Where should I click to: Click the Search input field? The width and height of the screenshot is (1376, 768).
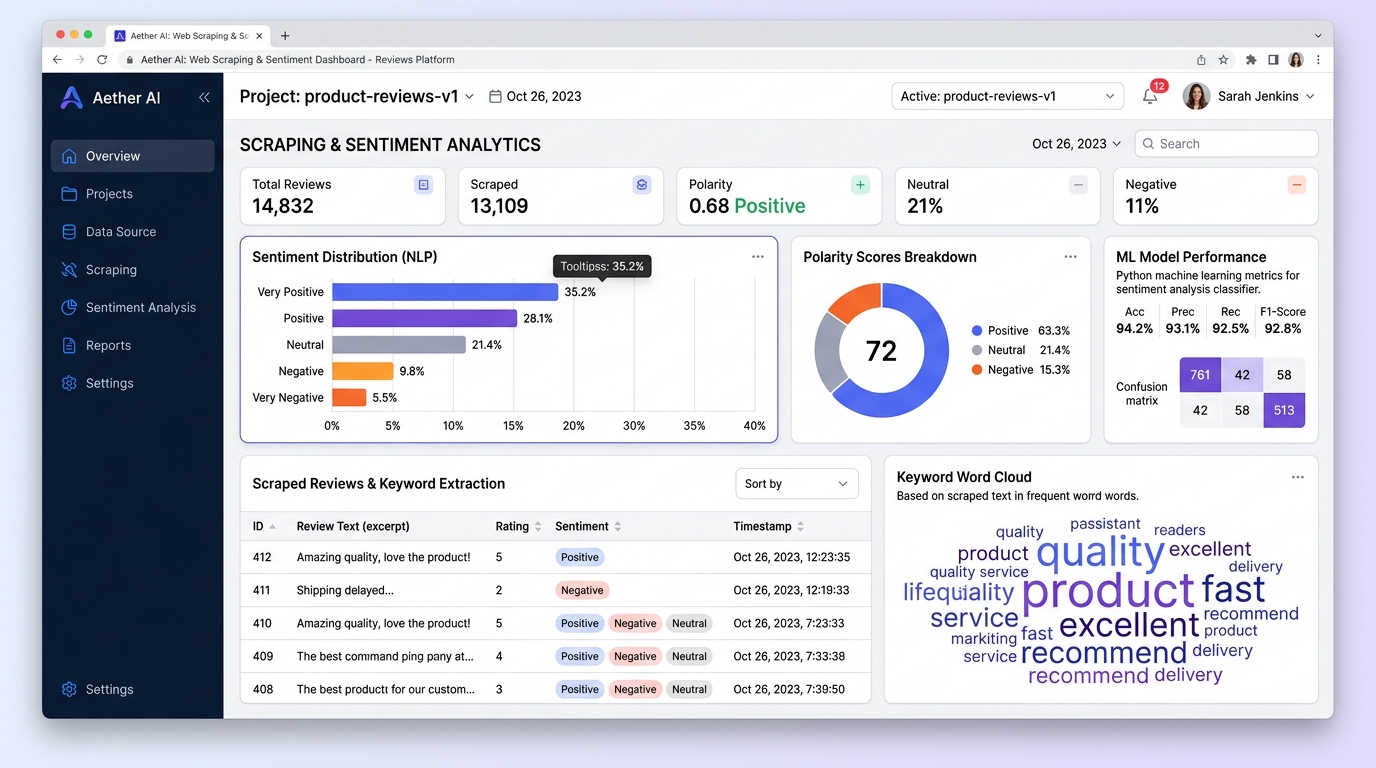click(x=1226, y=144)
